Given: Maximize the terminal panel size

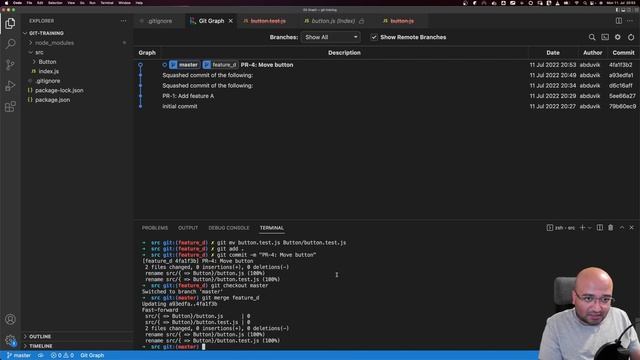Looking at the screenshot, I should coord(622,228).
